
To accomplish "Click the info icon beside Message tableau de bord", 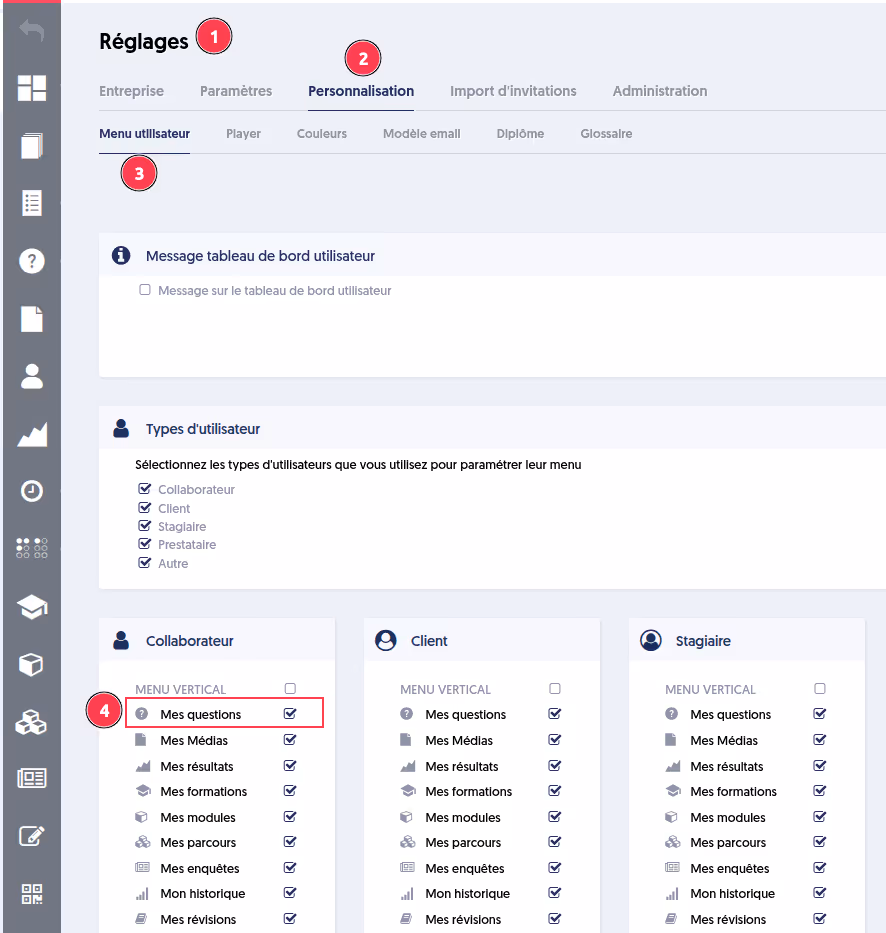I will tap(121, 255).
